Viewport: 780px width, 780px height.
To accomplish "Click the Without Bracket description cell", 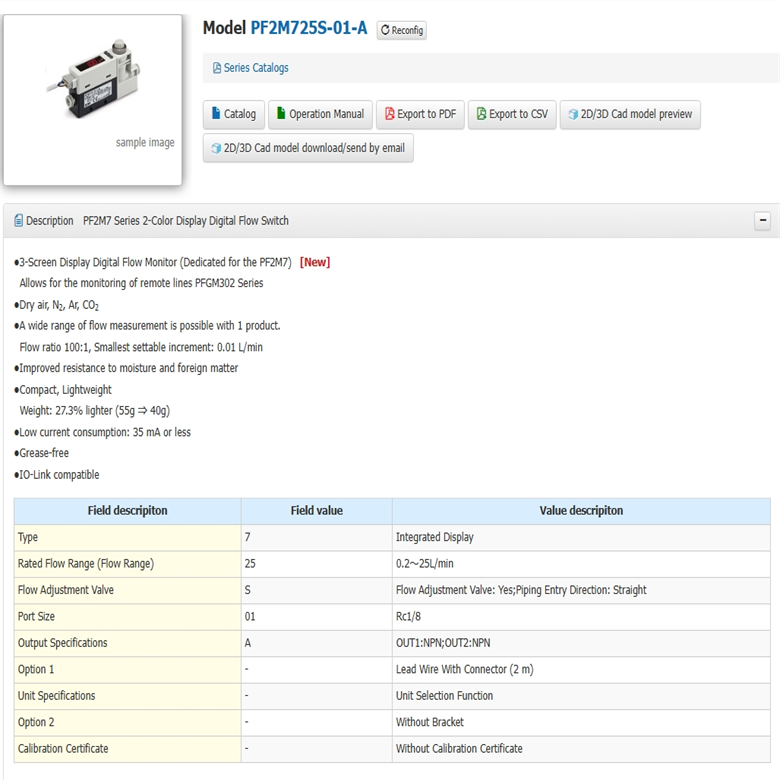I will pyautogui.click(x=581, y=722).
